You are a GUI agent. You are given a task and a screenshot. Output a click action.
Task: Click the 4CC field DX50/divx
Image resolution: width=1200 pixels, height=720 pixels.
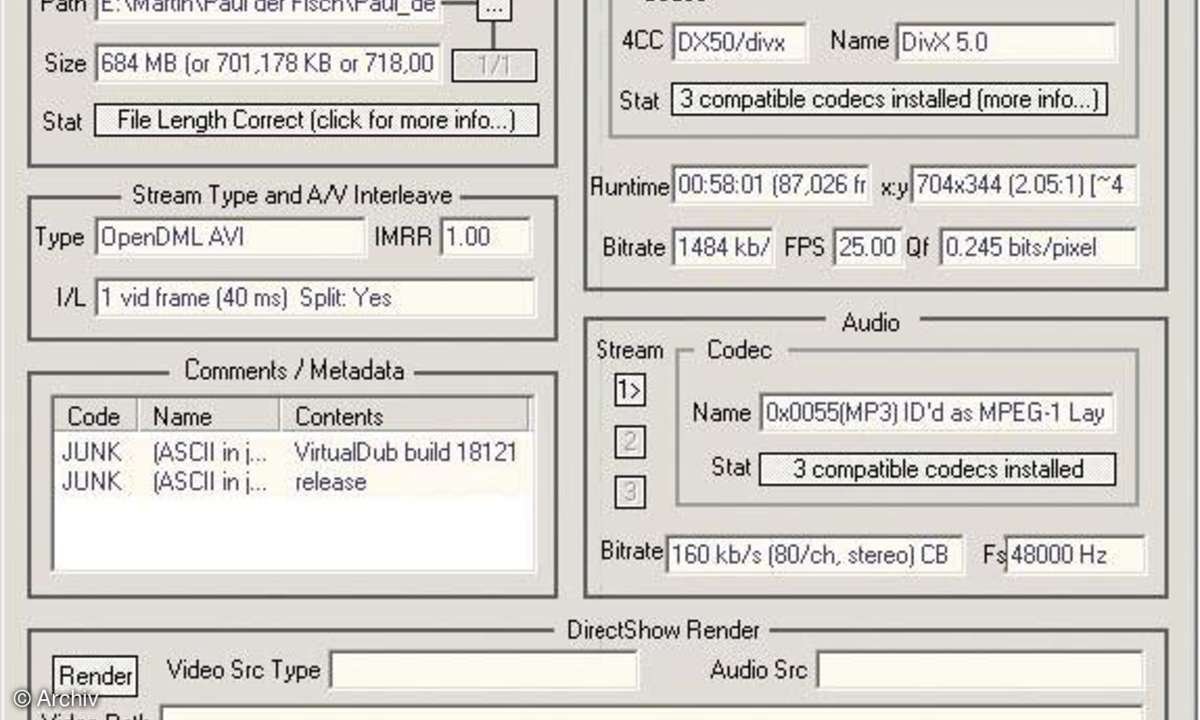tap(739, 43)
